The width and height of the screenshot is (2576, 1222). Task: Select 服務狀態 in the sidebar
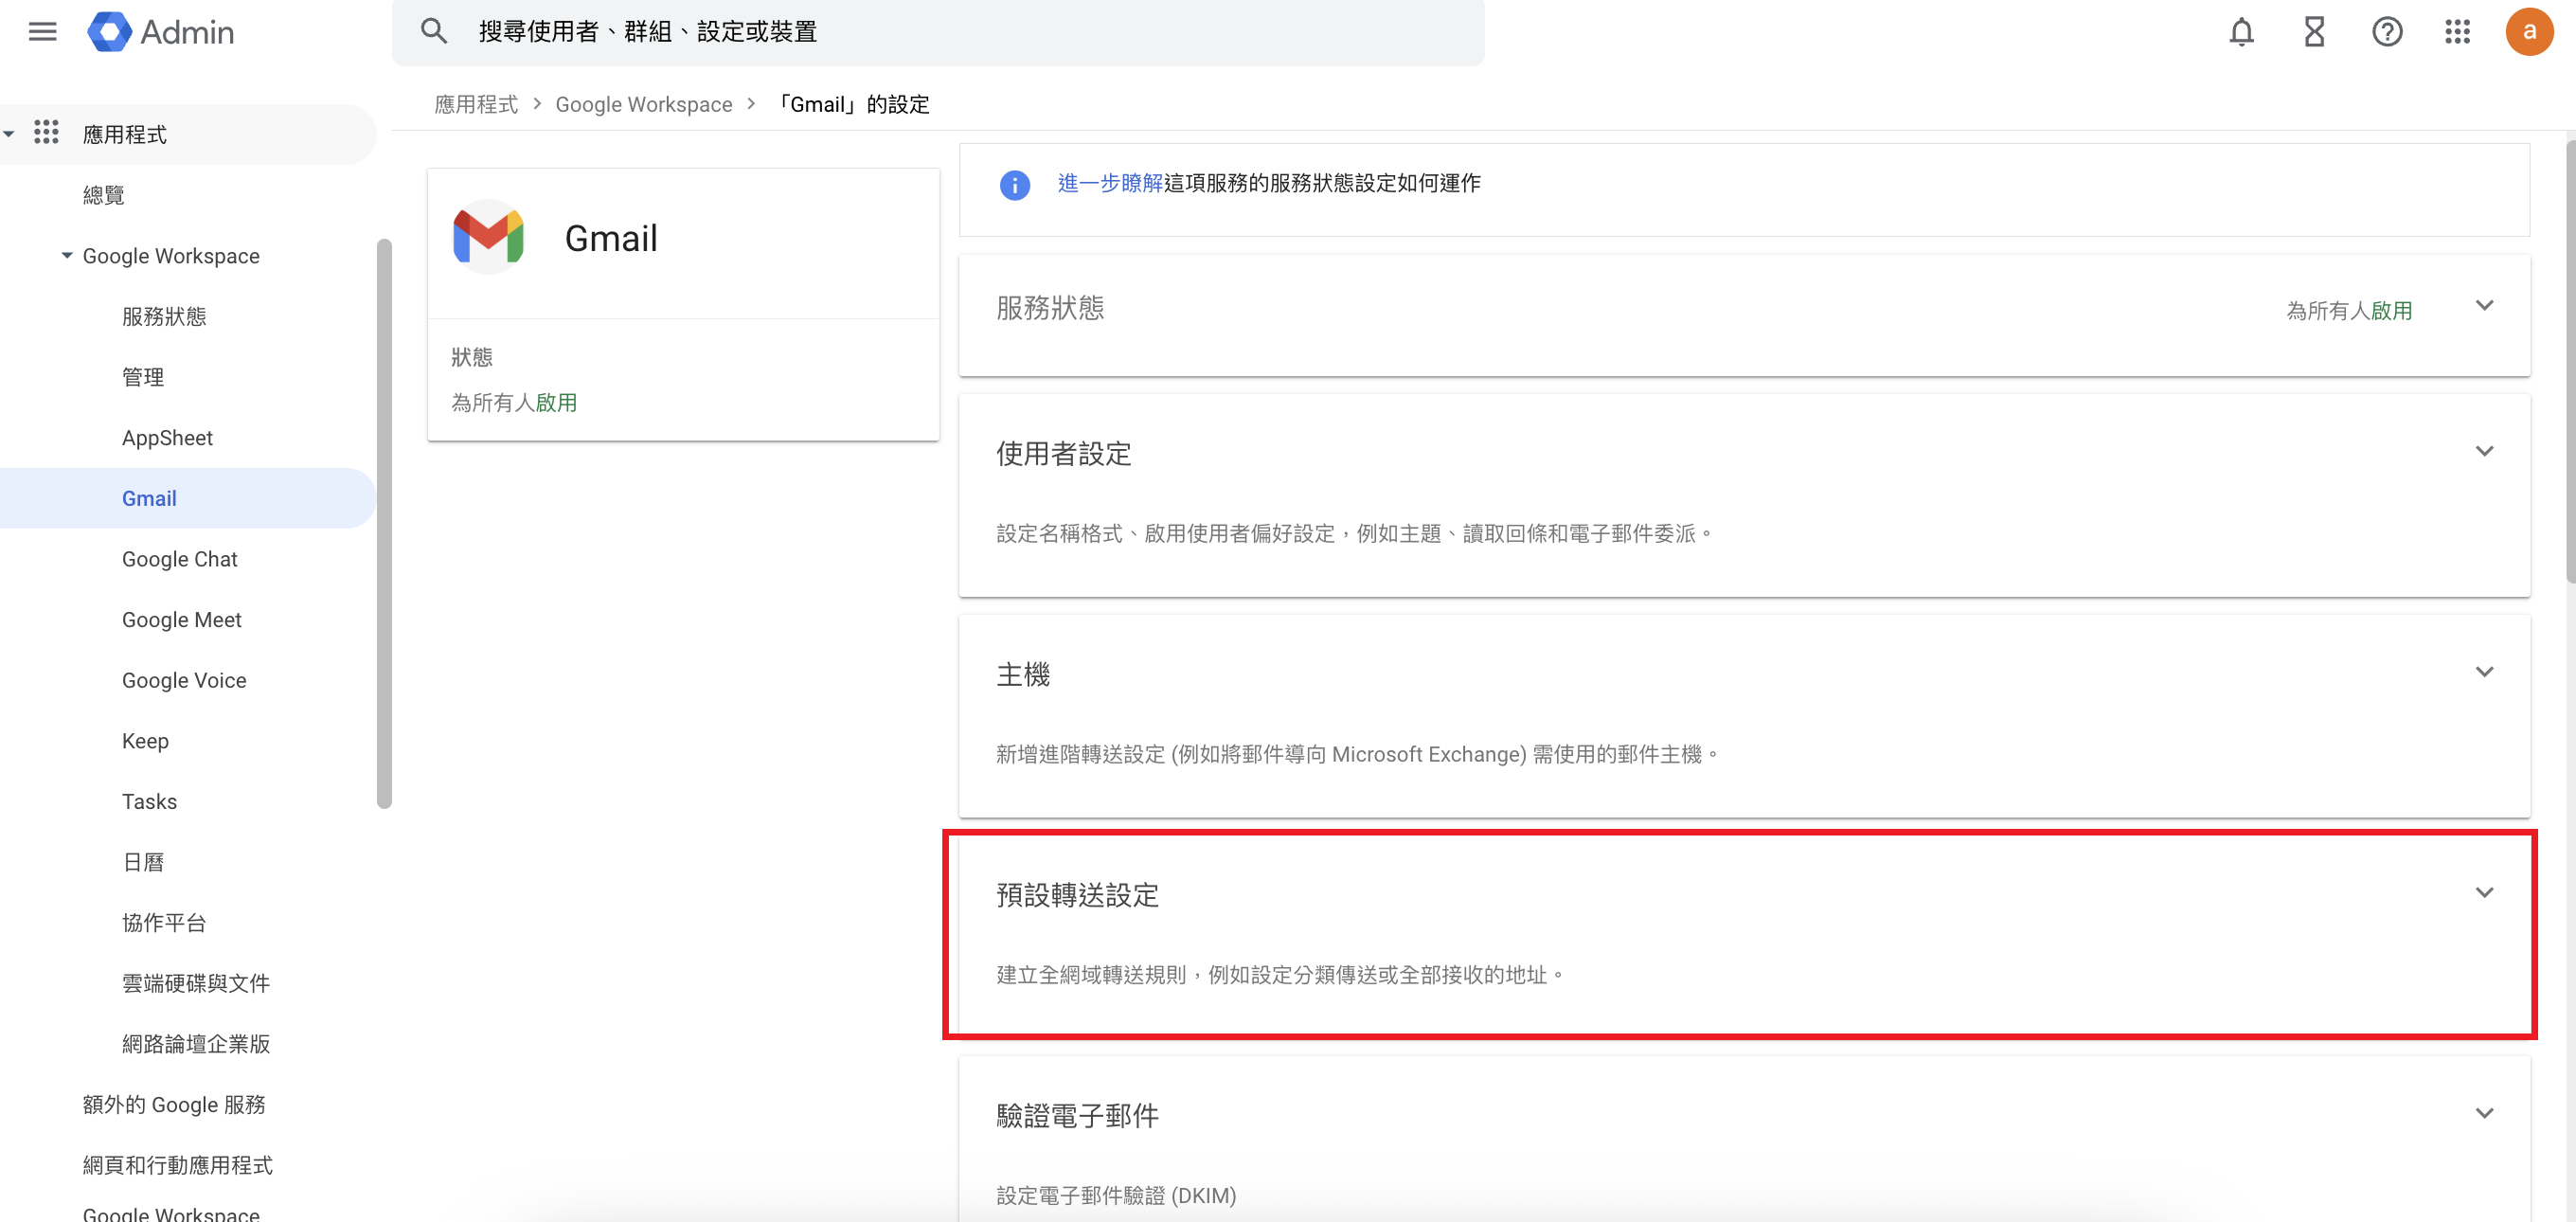point(164,317)
